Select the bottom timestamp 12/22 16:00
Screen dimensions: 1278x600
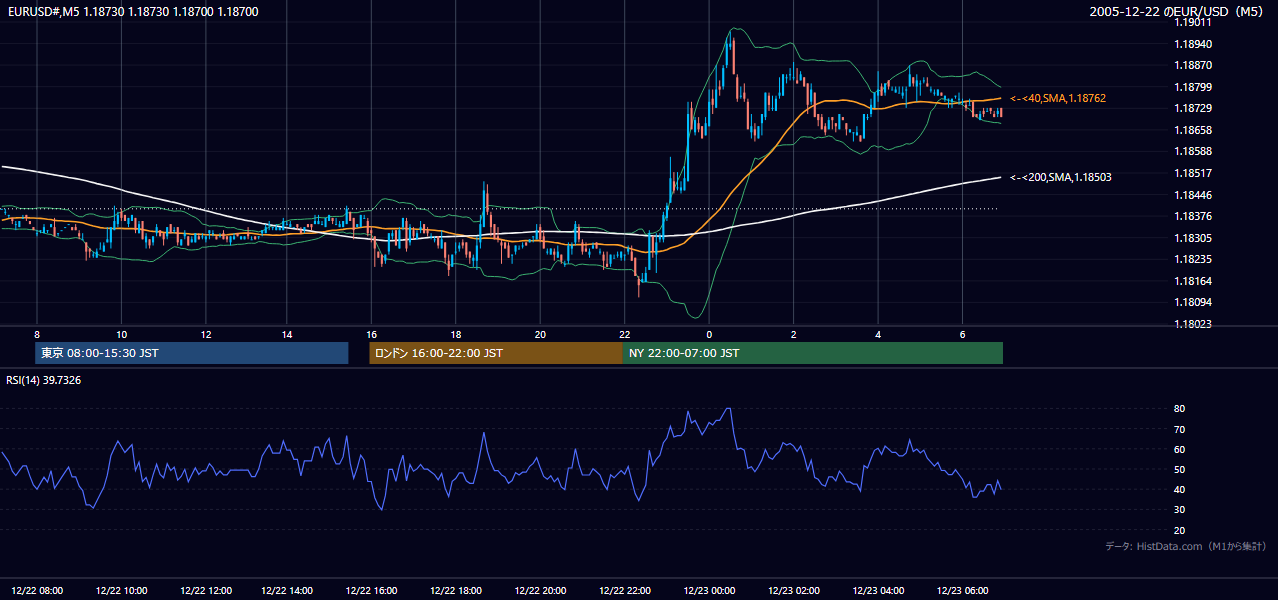click(x=373, y=590)
